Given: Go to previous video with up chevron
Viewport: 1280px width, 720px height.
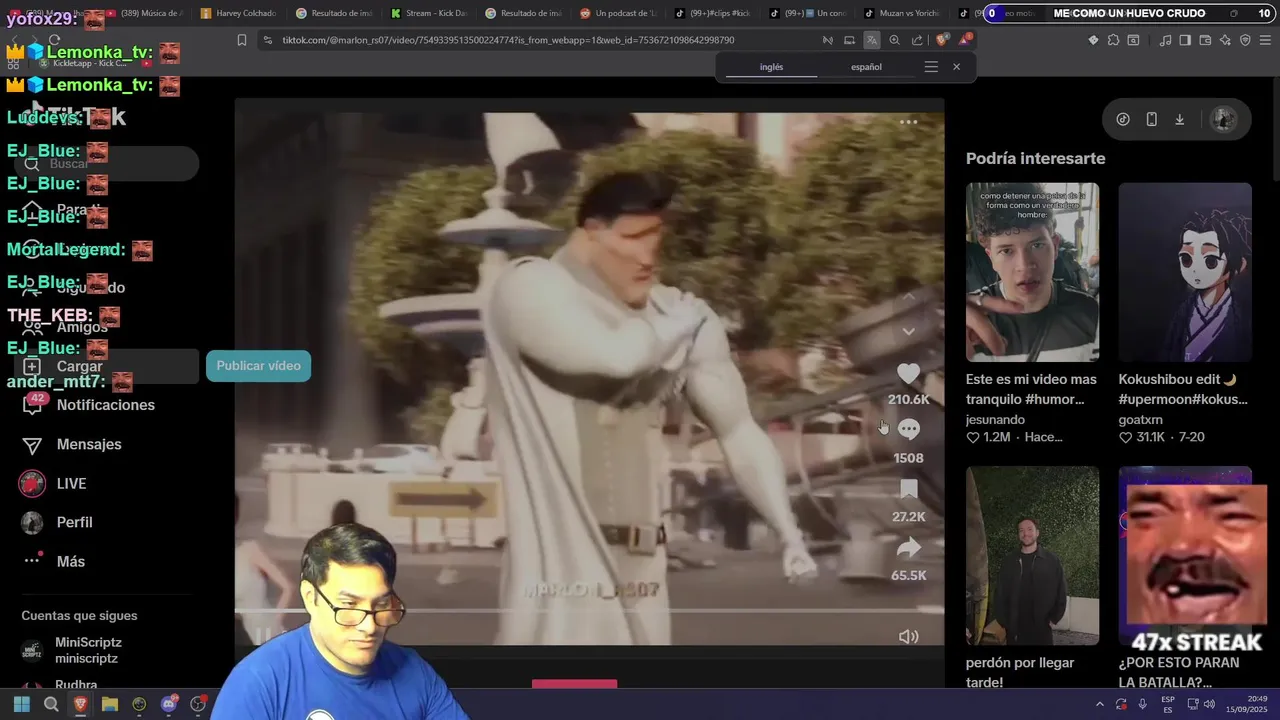Looking at the screenshot, I should point(908,297).
